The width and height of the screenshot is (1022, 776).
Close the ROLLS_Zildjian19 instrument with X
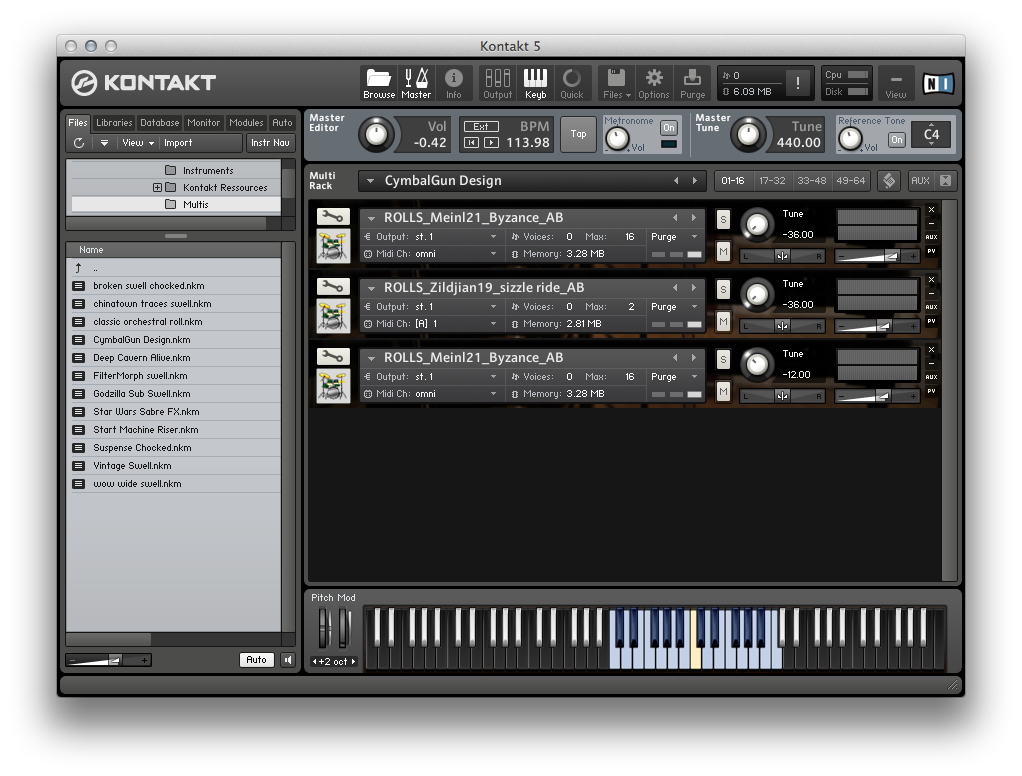point(931,280)
